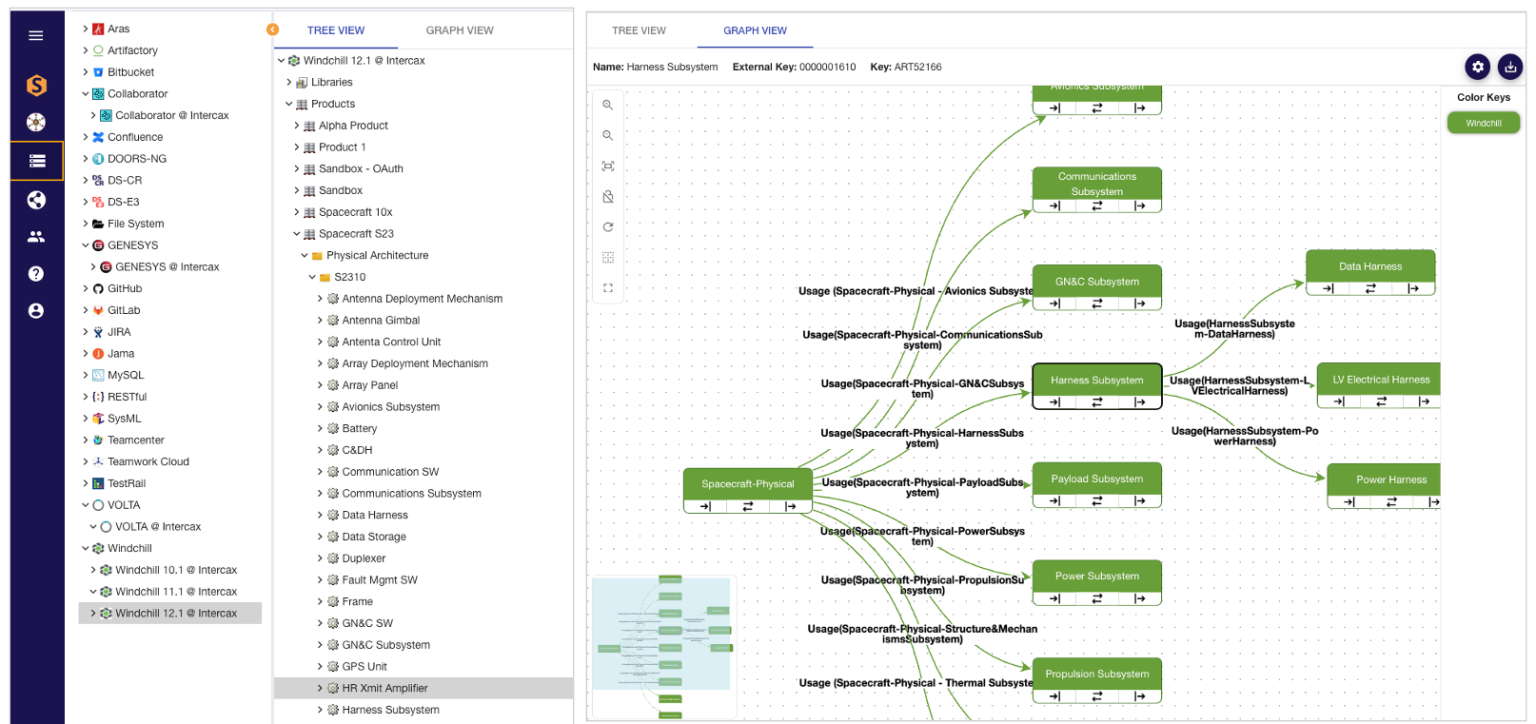This screenshot has width=1536, height=724.
Task: Select the Data Harness tree item
Action: click(x=375, y=515)
